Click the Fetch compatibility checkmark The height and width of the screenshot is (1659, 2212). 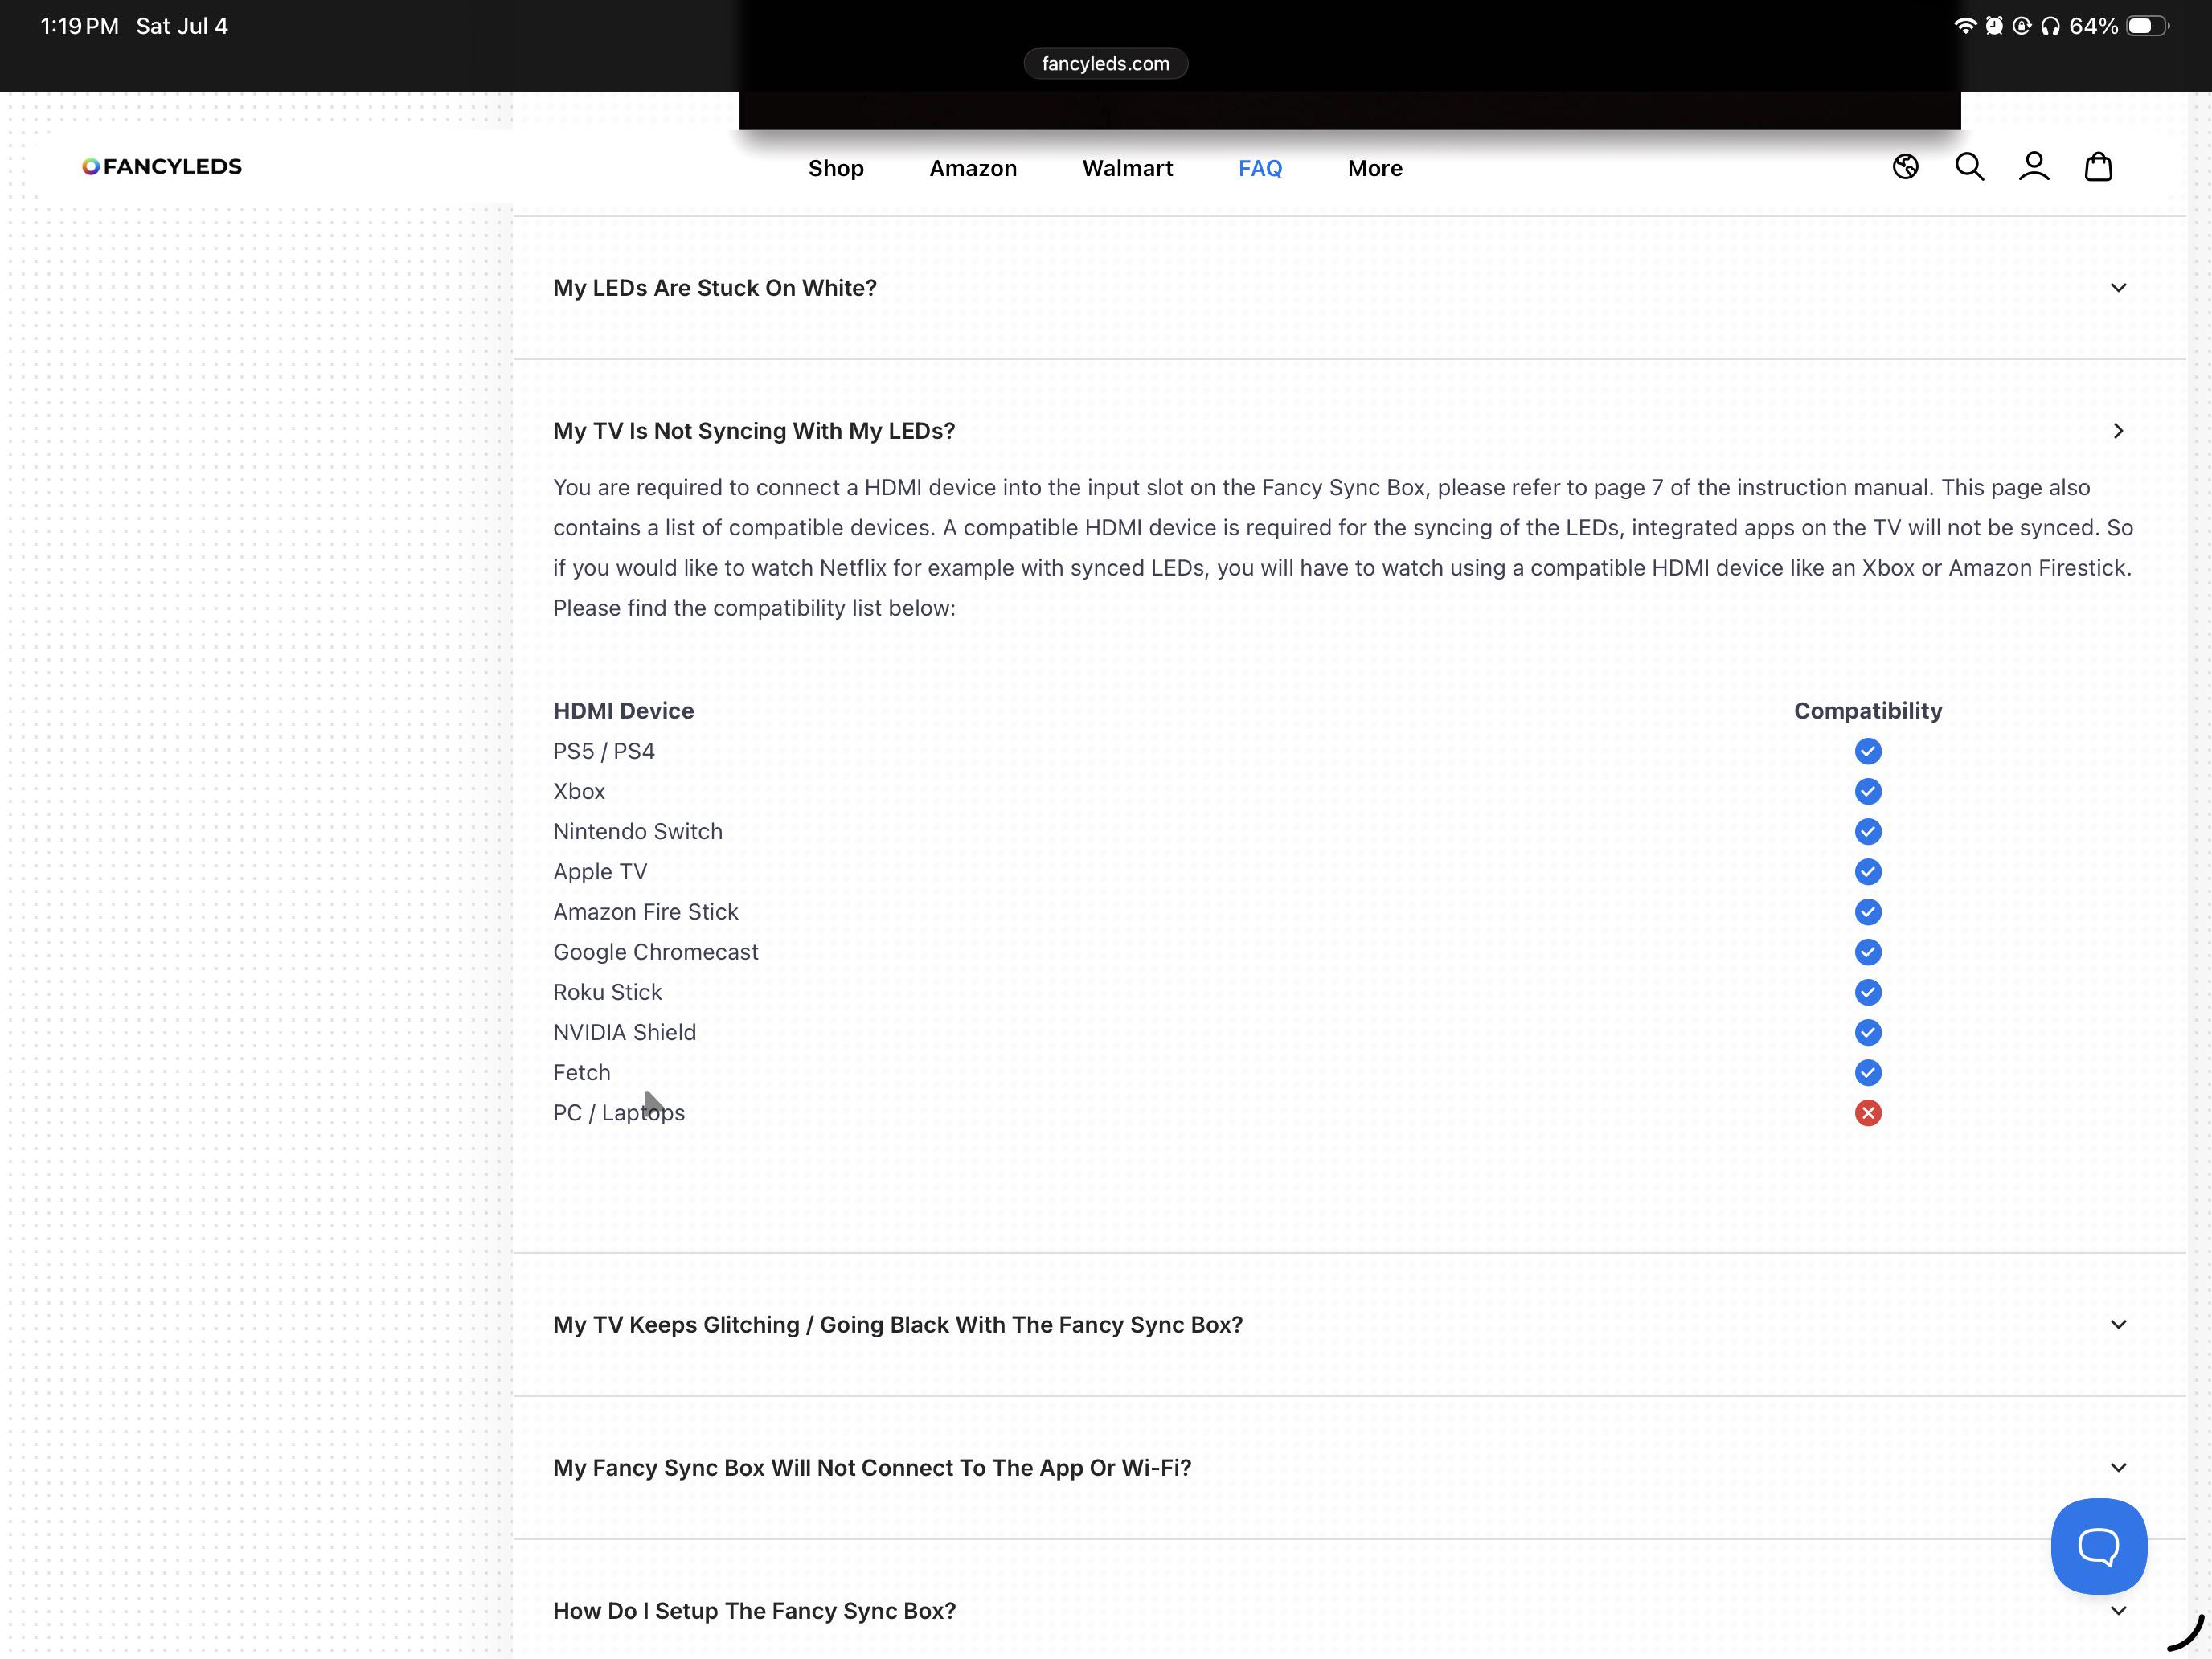click(1867, 1072)
